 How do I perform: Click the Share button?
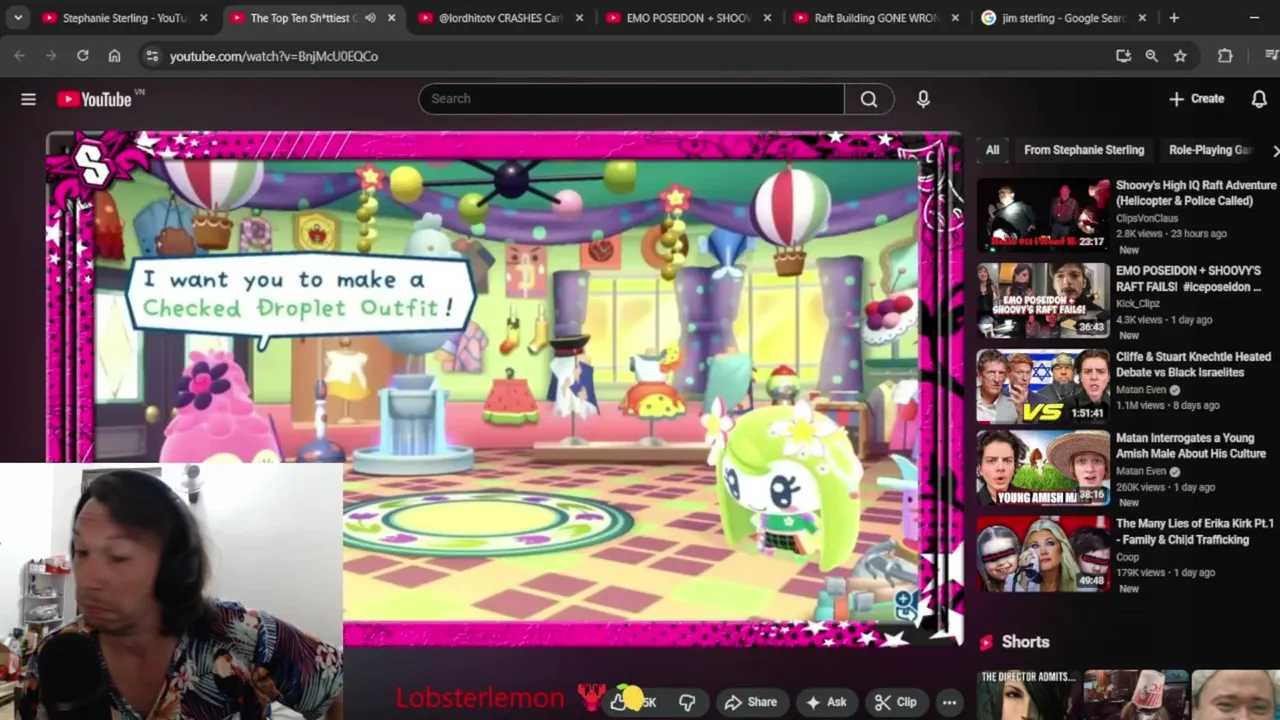tap(751, 702)
